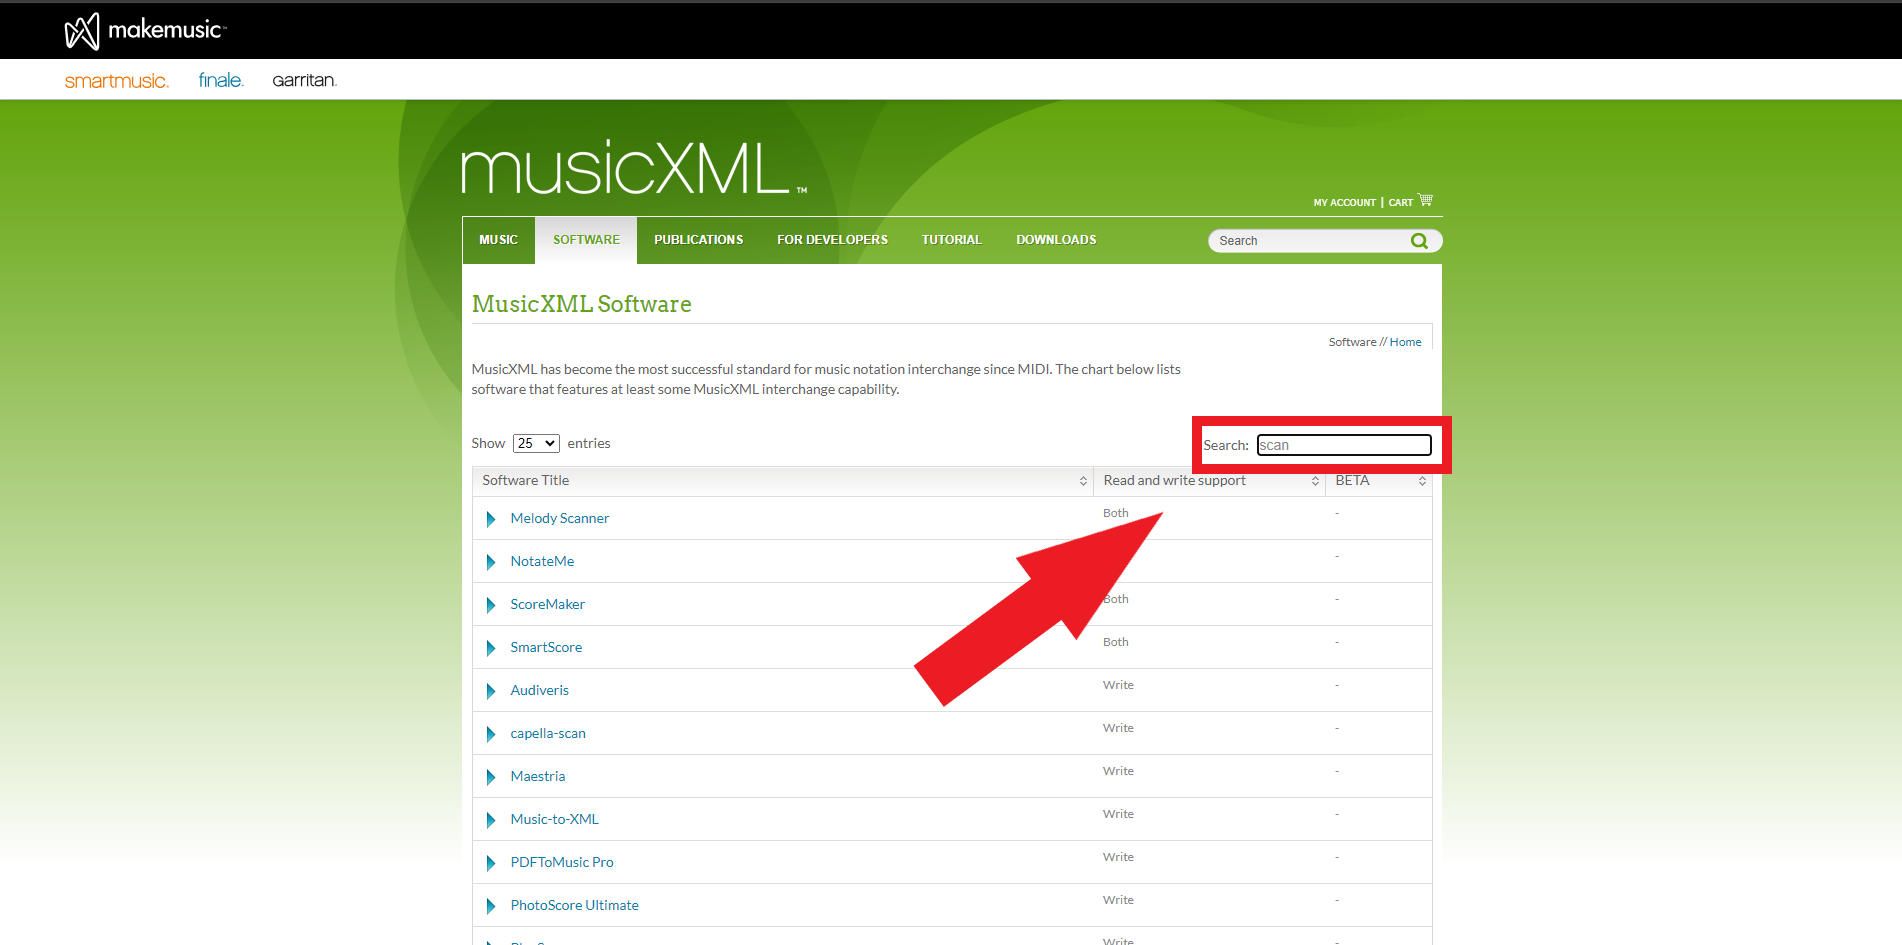Viewport: 1902px width, 945px height.
Task: Follow the Home breadcrumb link
Action: coord(1405,342)
